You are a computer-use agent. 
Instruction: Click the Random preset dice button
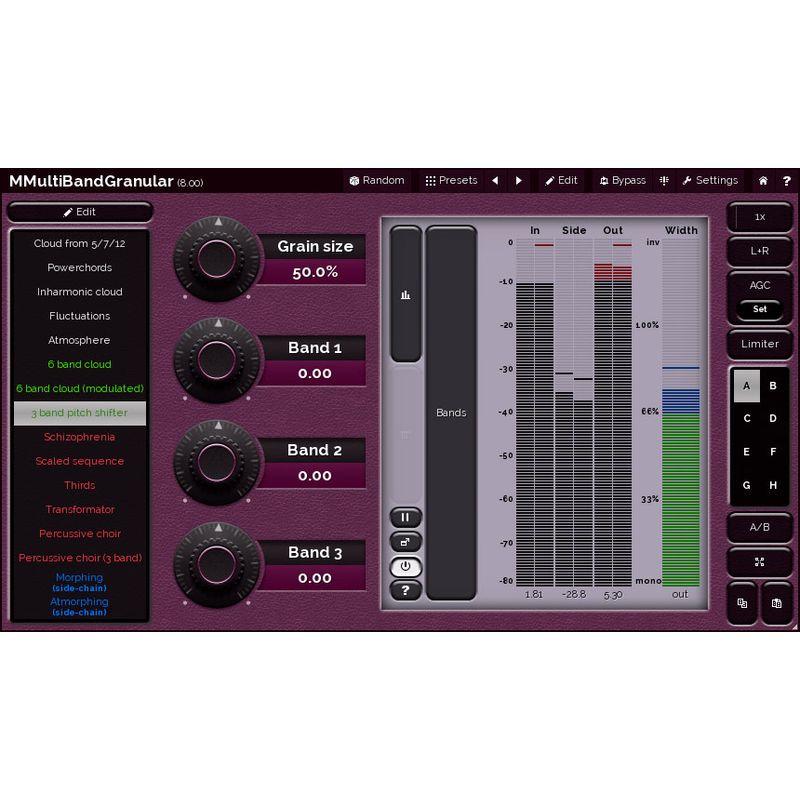pyautogui.click(x=377, y=181)
